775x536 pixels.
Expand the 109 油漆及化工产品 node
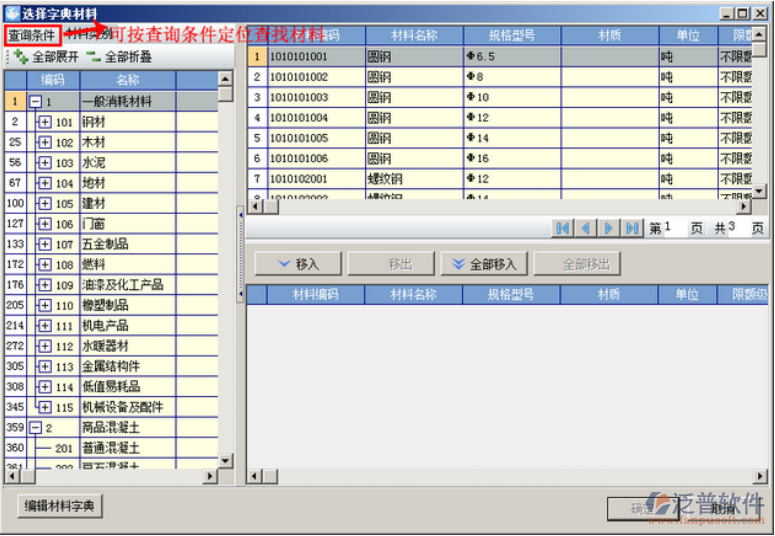[44, 285]
